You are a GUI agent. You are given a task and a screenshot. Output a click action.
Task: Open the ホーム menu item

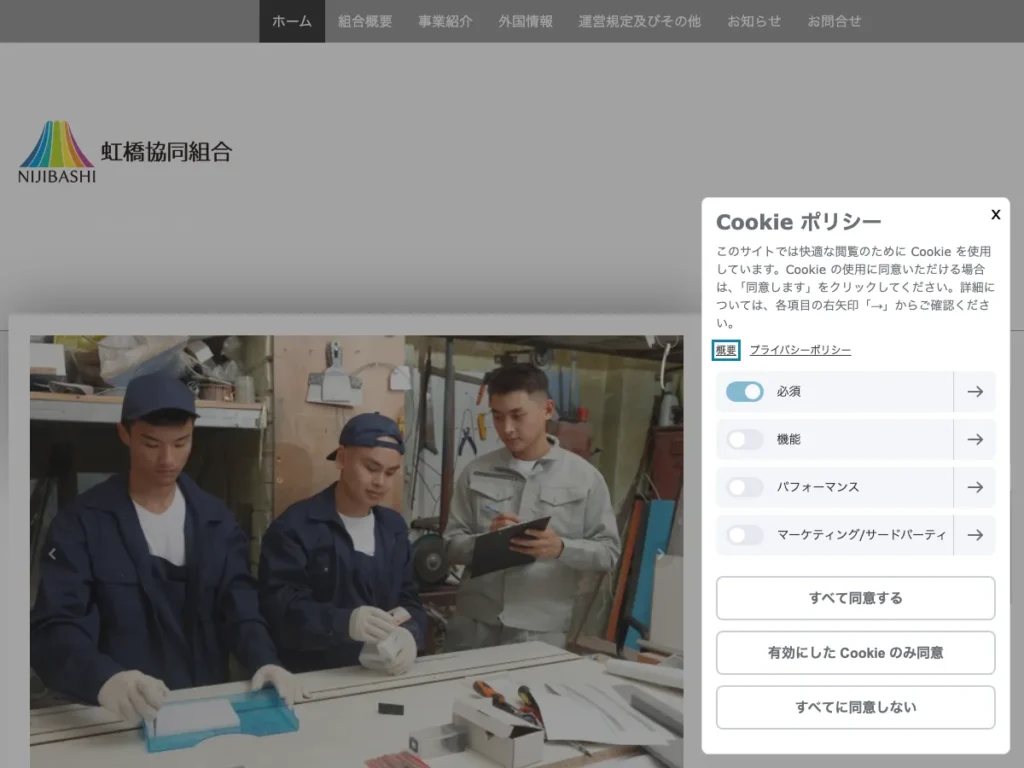pyautogui.click(x=292, y=21)
